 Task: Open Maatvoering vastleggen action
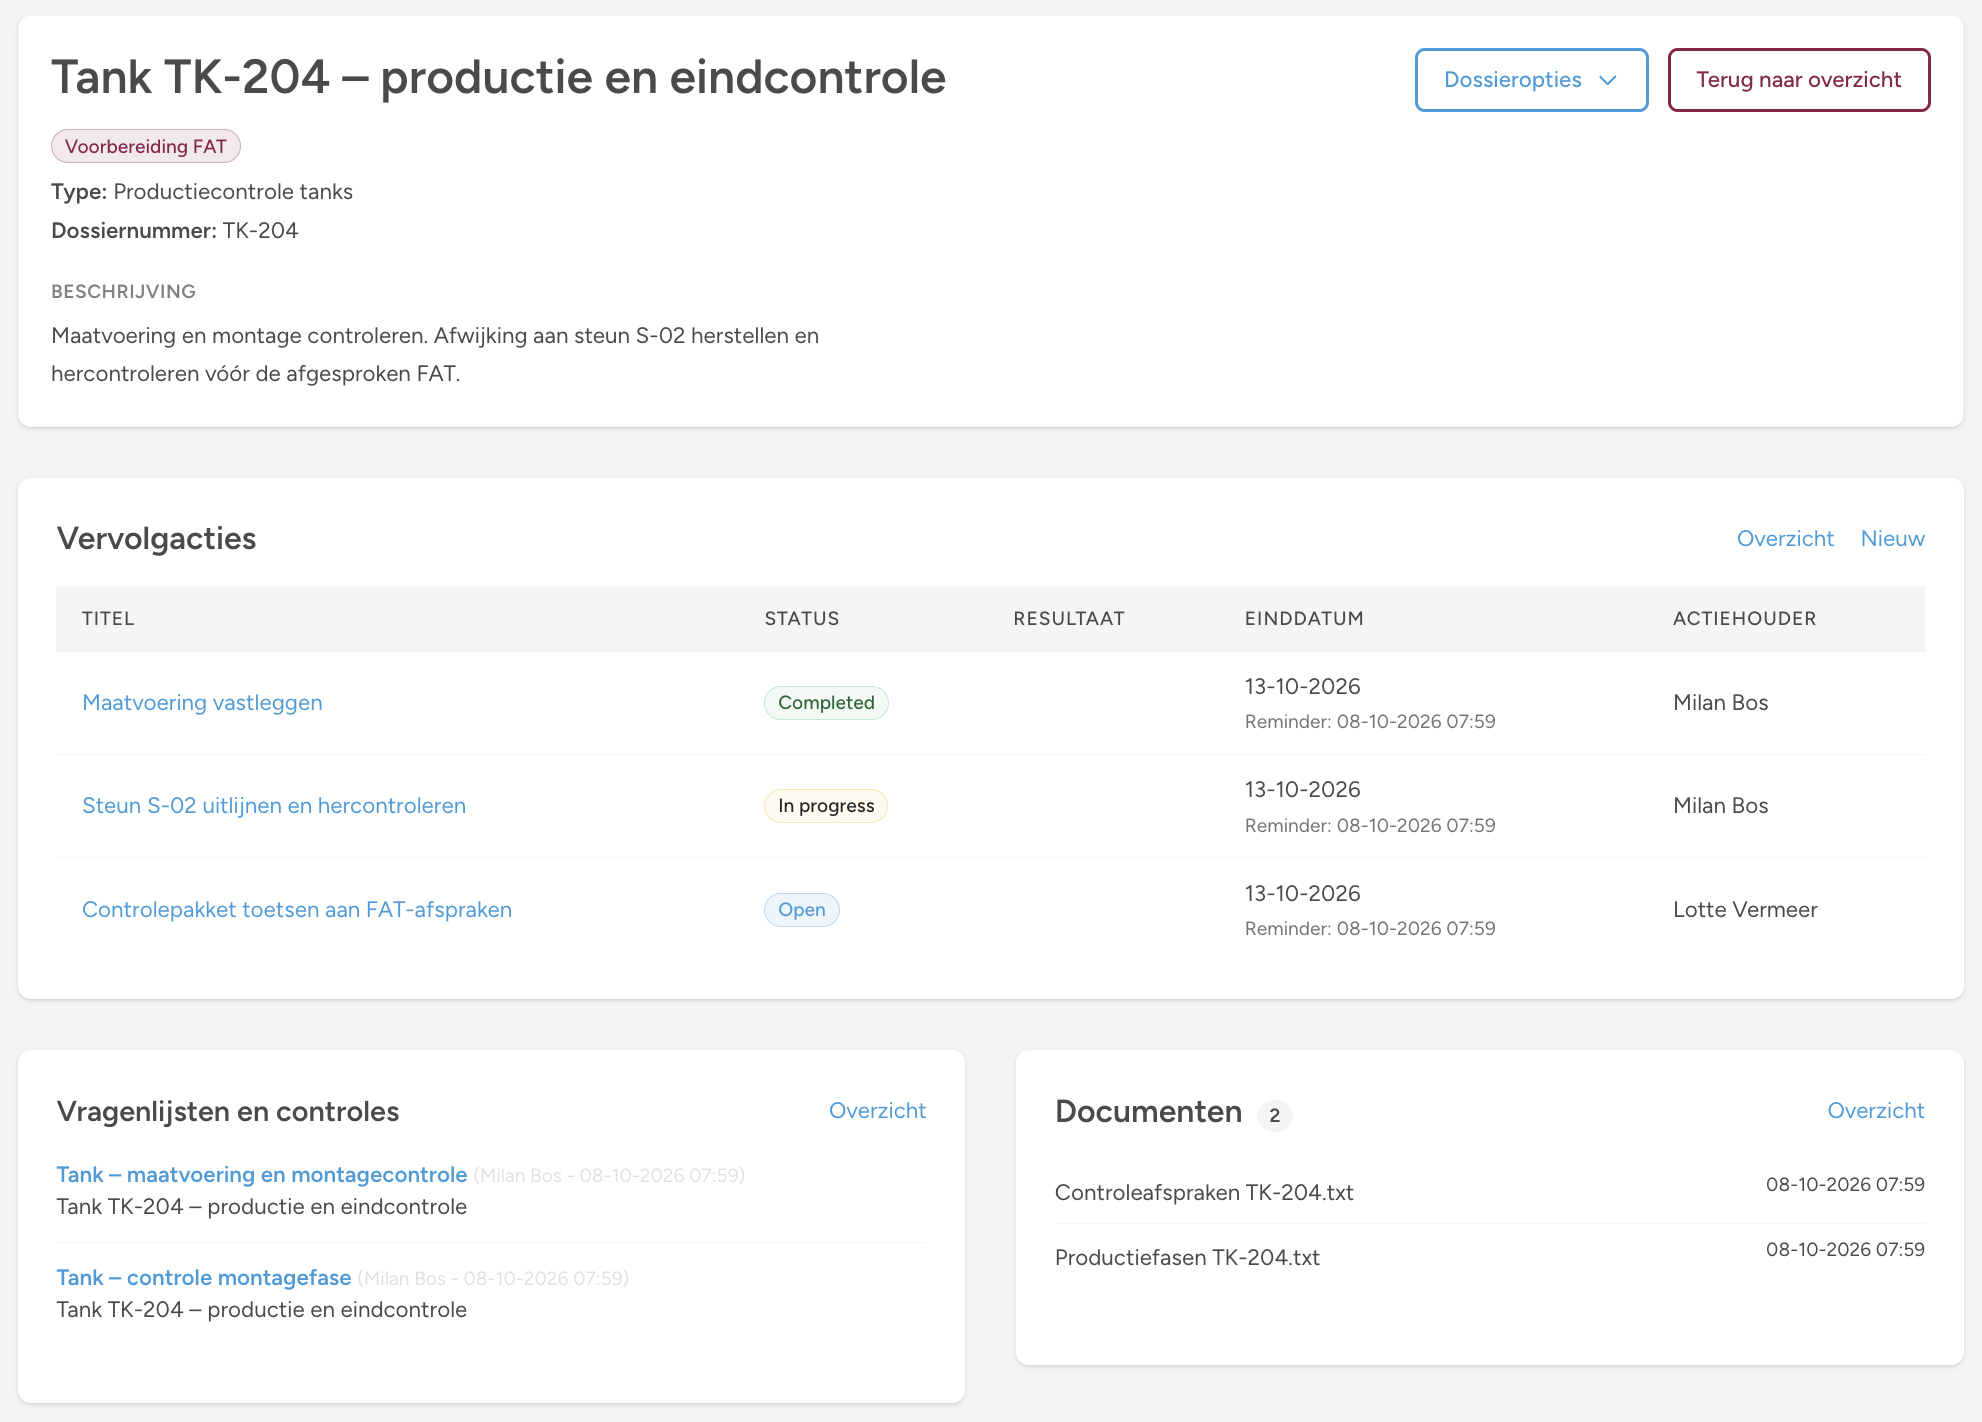[202, 702]
